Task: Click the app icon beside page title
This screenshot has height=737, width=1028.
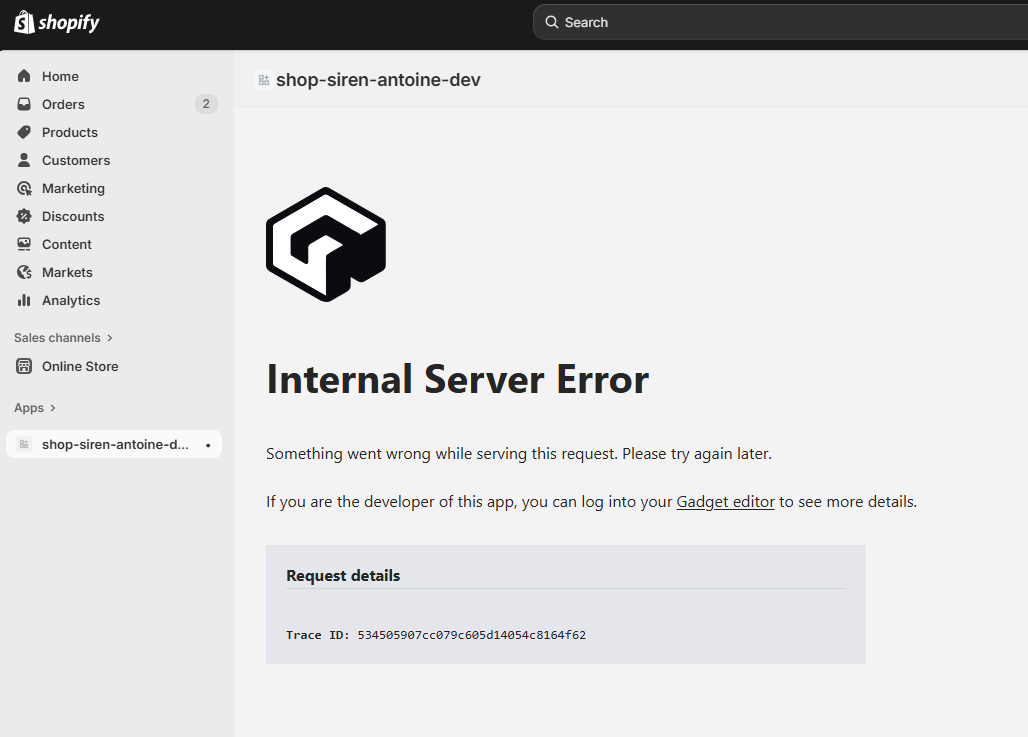Action: 264,80
